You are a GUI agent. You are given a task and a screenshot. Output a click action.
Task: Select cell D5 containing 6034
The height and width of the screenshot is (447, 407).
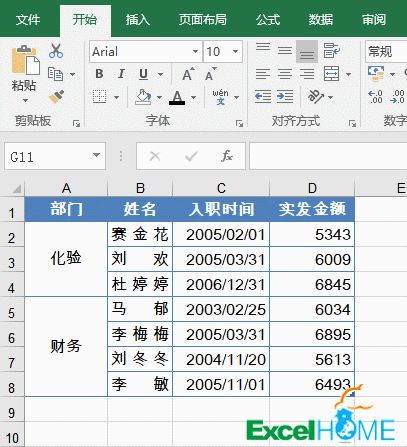point(312,309)
